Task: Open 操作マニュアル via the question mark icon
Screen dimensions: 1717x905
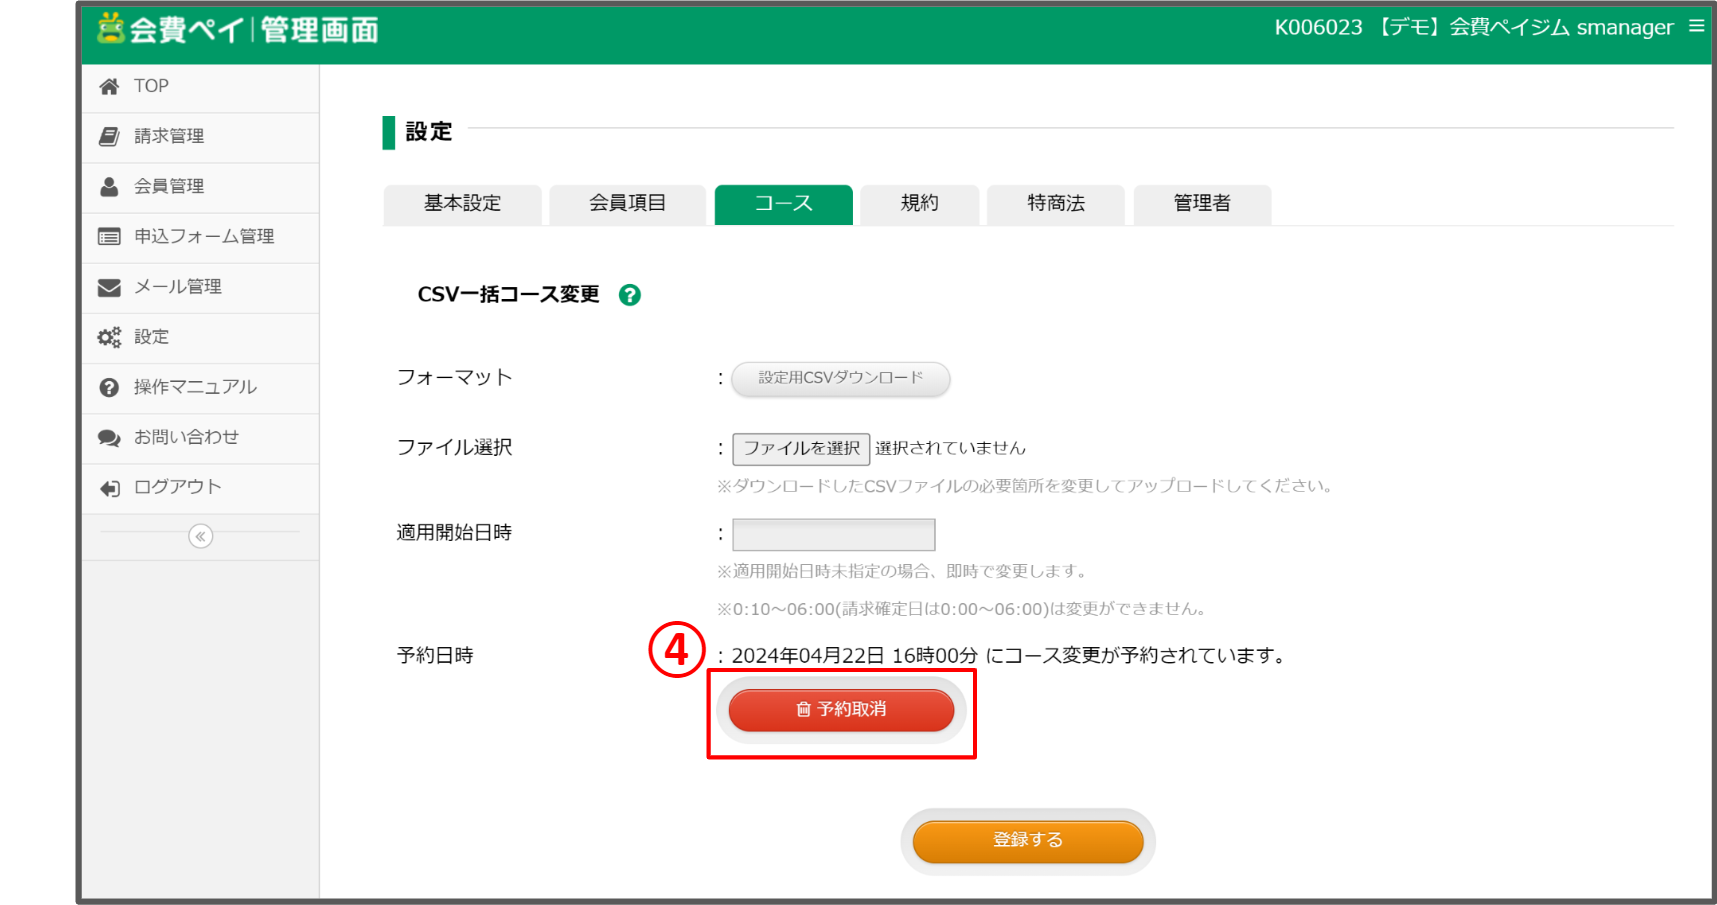Action: pyautogui.click(x=110, y=387)
